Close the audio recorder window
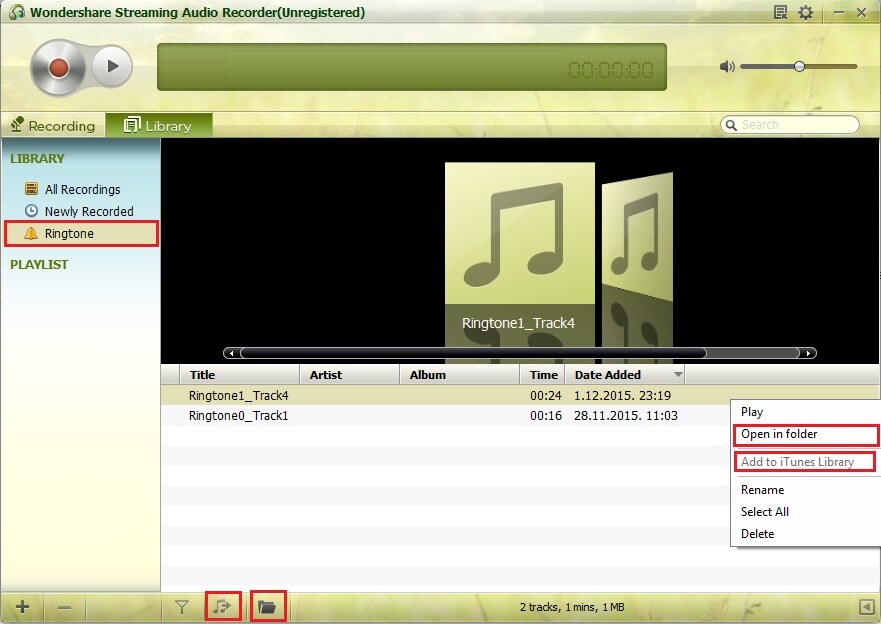Image resolution: width=881 pixels, height=624 pixels. [861, 12]
